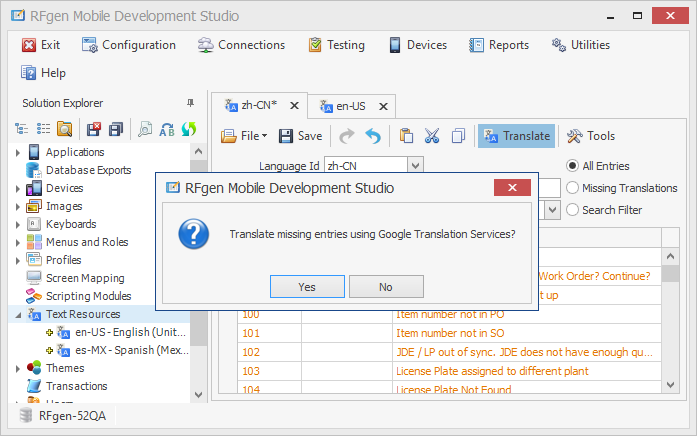The height and width of the screenshot is (436, 697).
Task: Open the Configuration menu
Action: tap(128, 45)
